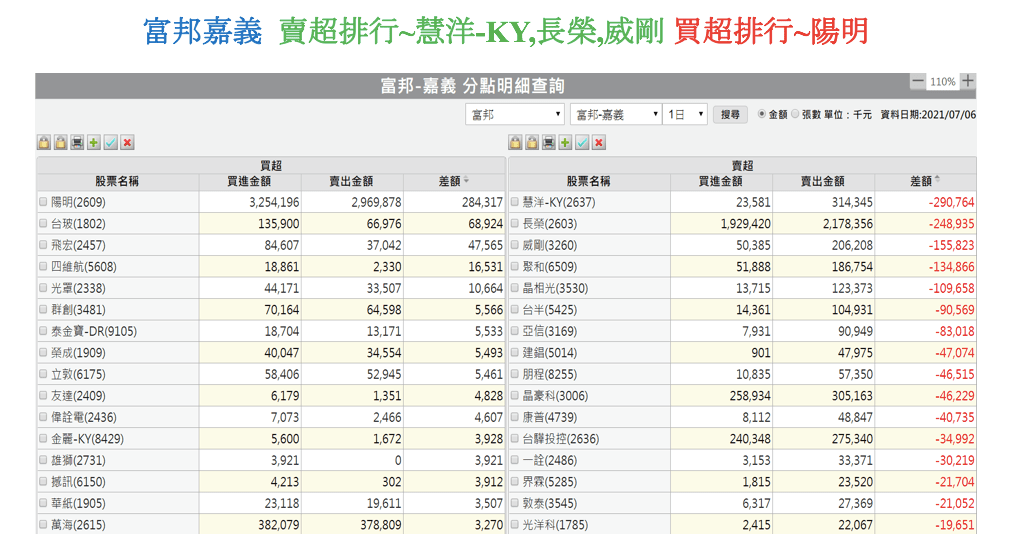1012x559 pixels.
Task: Click the checkmark icon above the 賣超 table
Action: point(582,143)
